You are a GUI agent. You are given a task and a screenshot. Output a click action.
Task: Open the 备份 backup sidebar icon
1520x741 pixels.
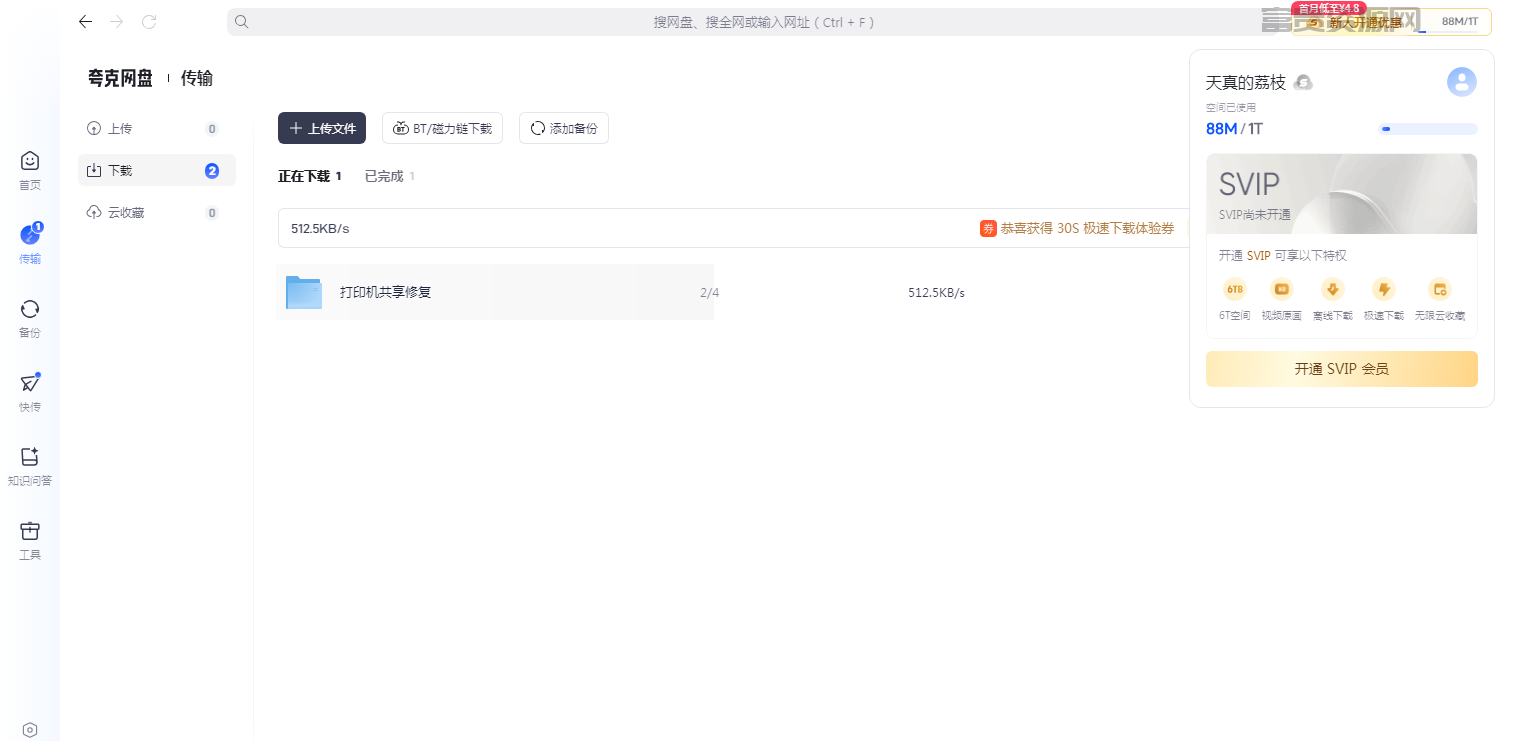pyautogui.click(x=30, y=318)
